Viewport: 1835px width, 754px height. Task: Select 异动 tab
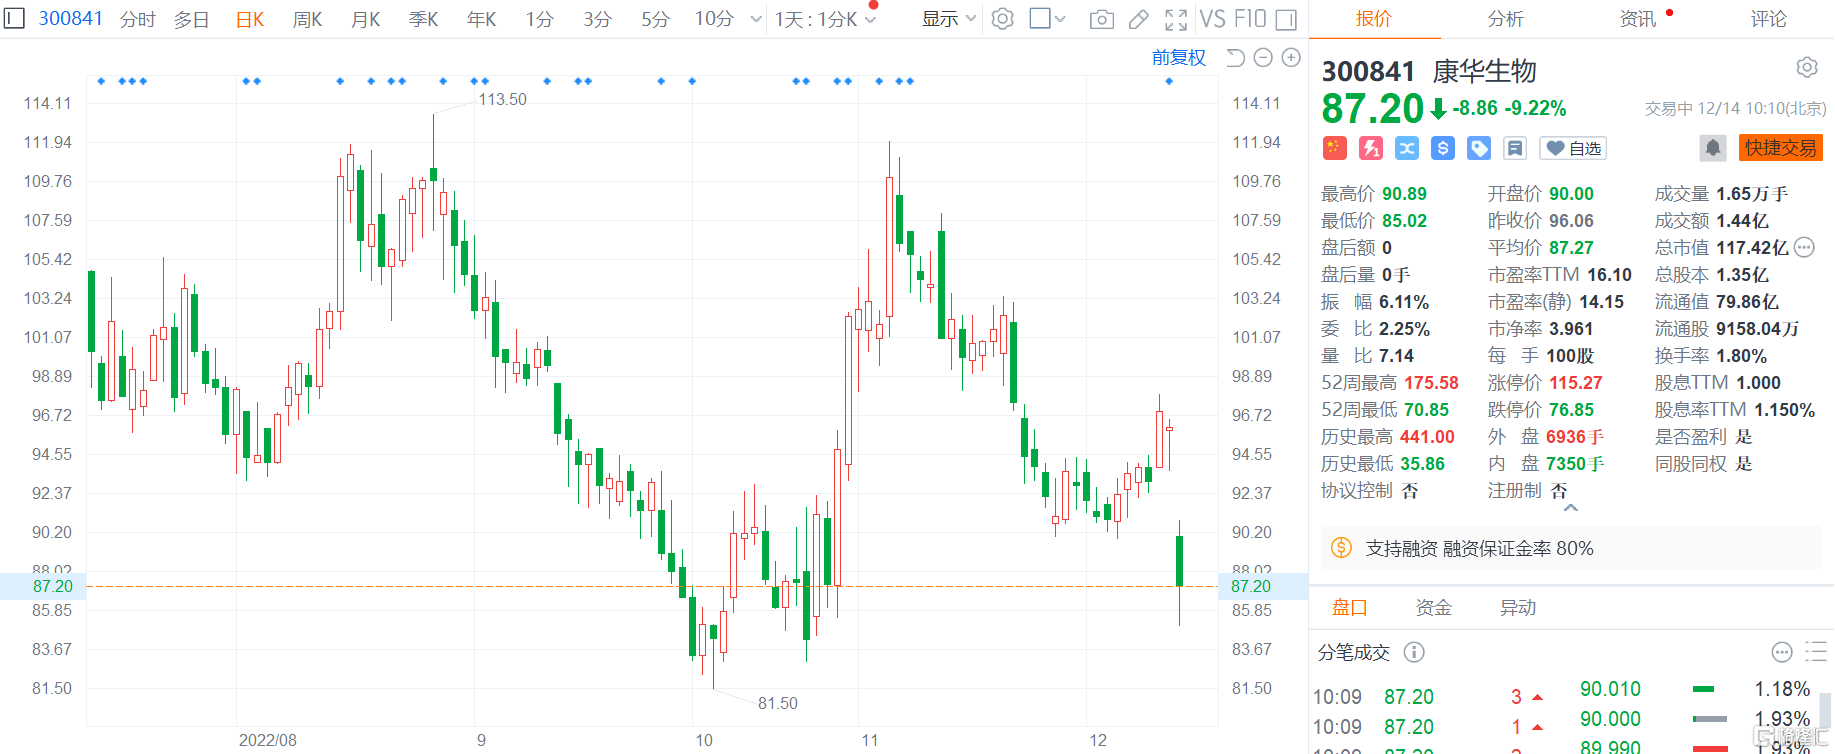click(1517, 607)
